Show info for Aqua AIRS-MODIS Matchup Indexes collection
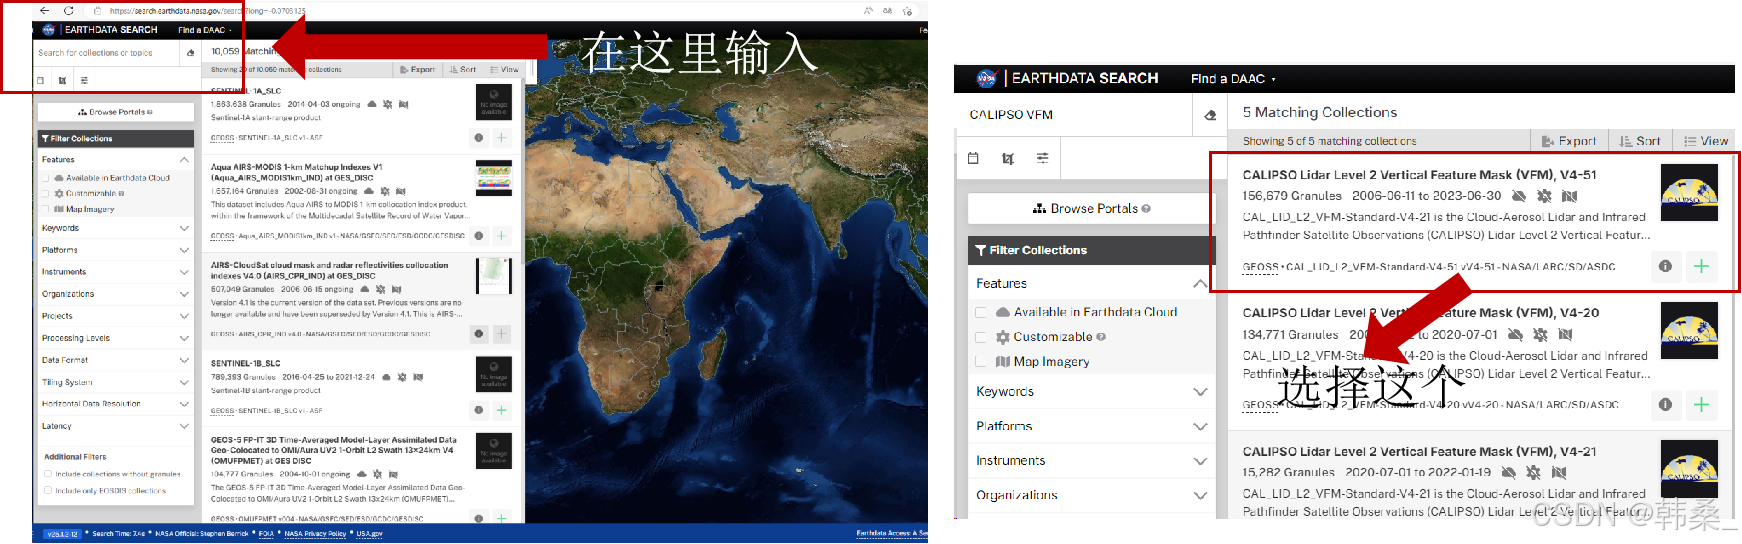The image size is (1742, 544). pos(479,236)
